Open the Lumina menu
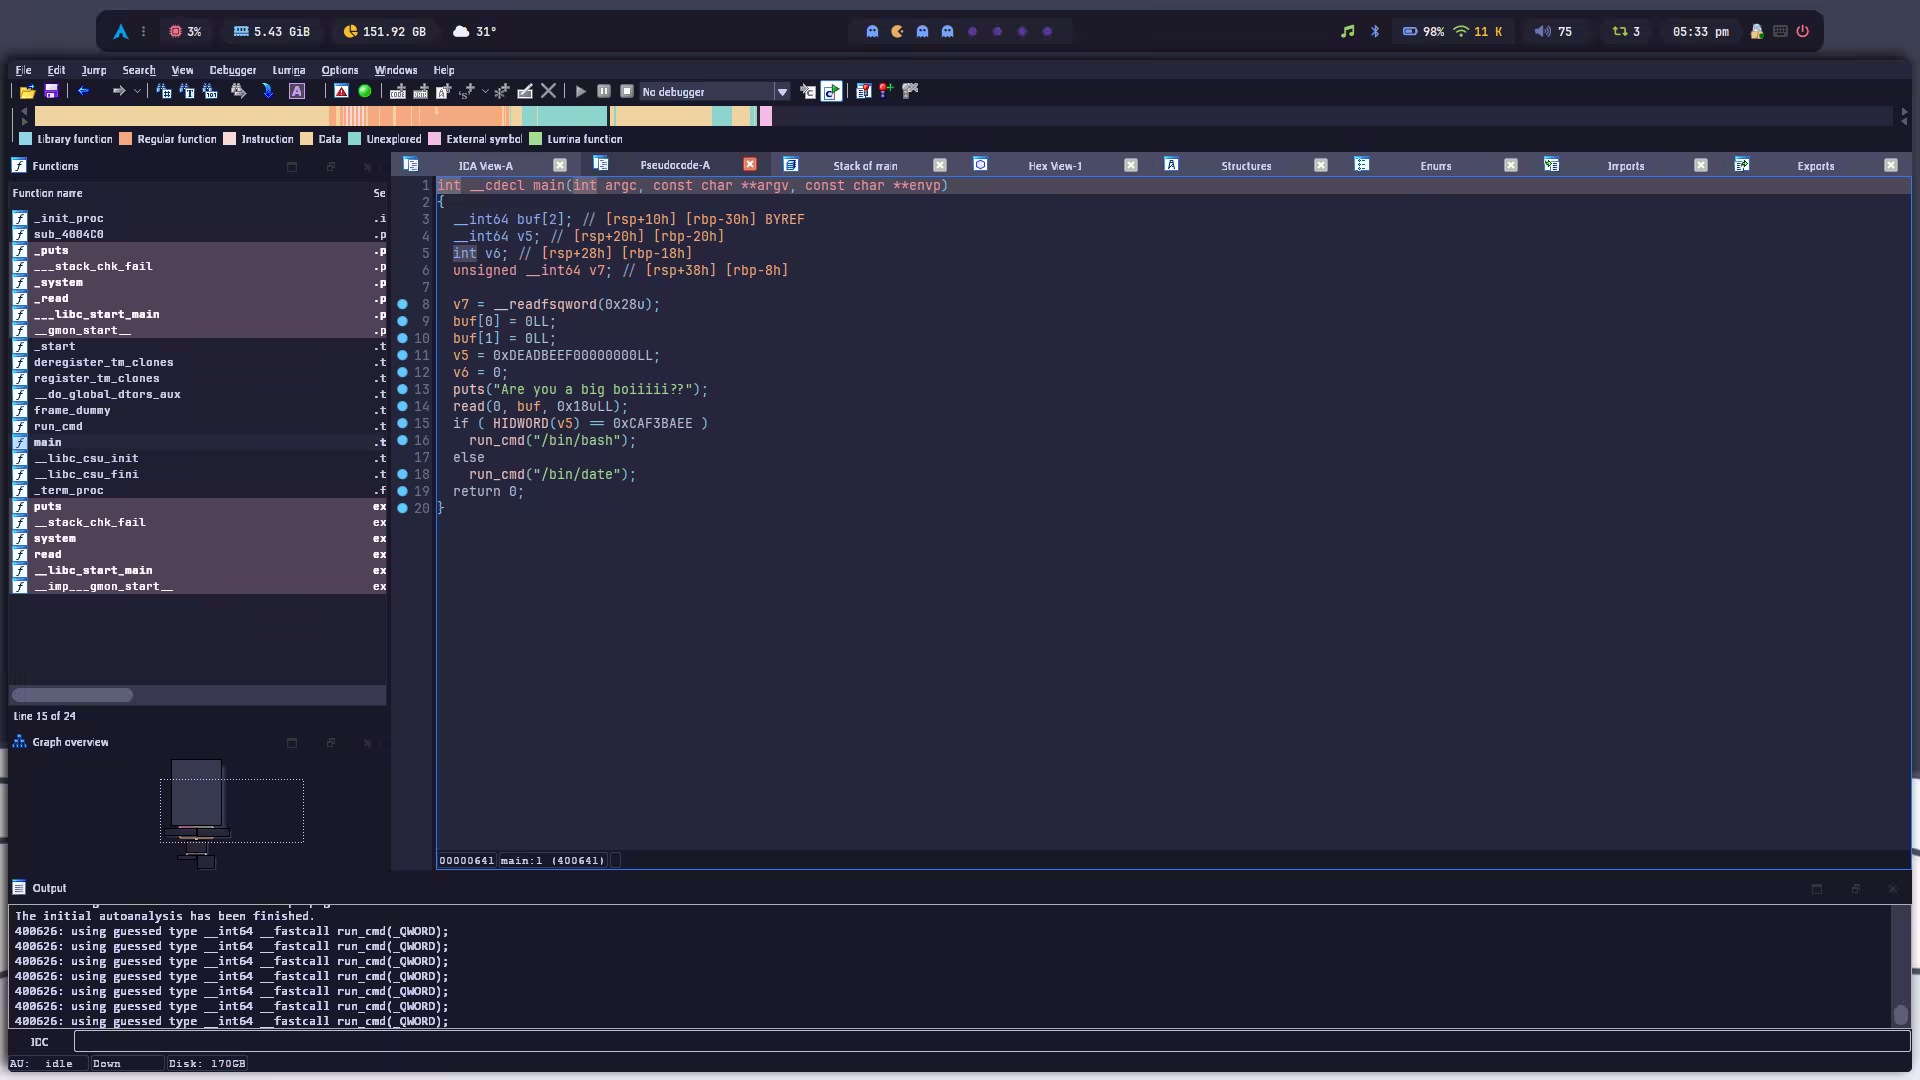 tap(288, 70)
